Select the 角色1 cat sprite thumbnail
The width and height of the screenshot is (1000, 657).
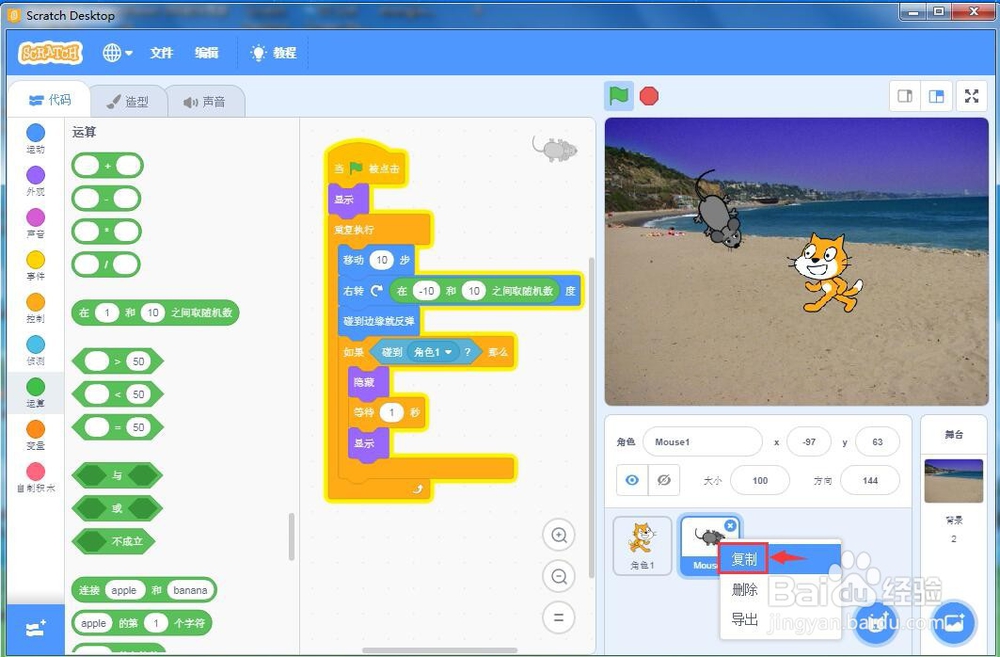coord(642,545)
